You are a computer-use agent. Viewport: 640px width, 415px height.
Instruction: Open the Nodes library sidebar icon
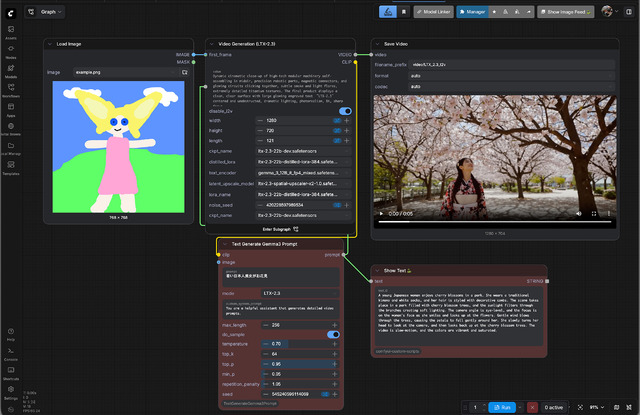[x=10, y=51]
